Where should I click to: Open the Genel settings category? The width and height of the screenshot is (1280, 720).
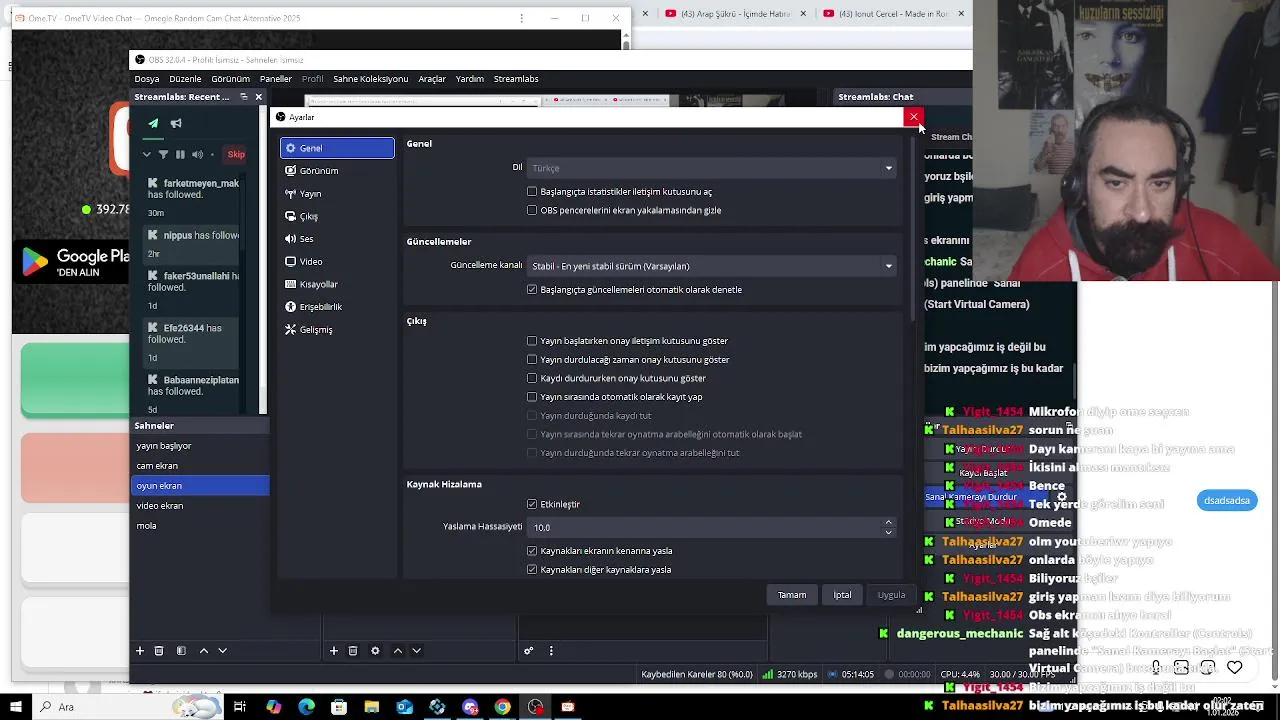click(337, 148)
